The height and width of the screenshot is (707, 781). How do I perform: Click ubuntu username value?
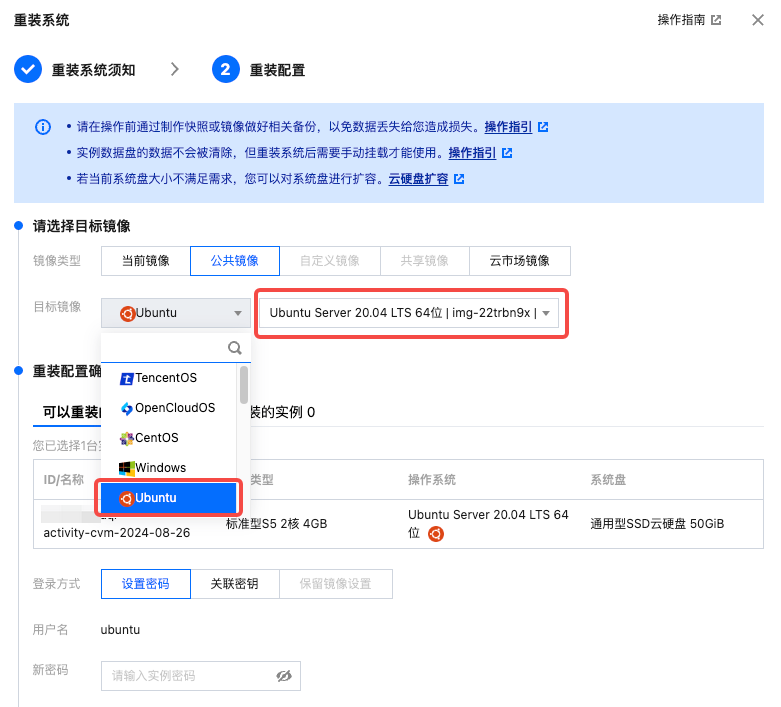click(120, 630)
